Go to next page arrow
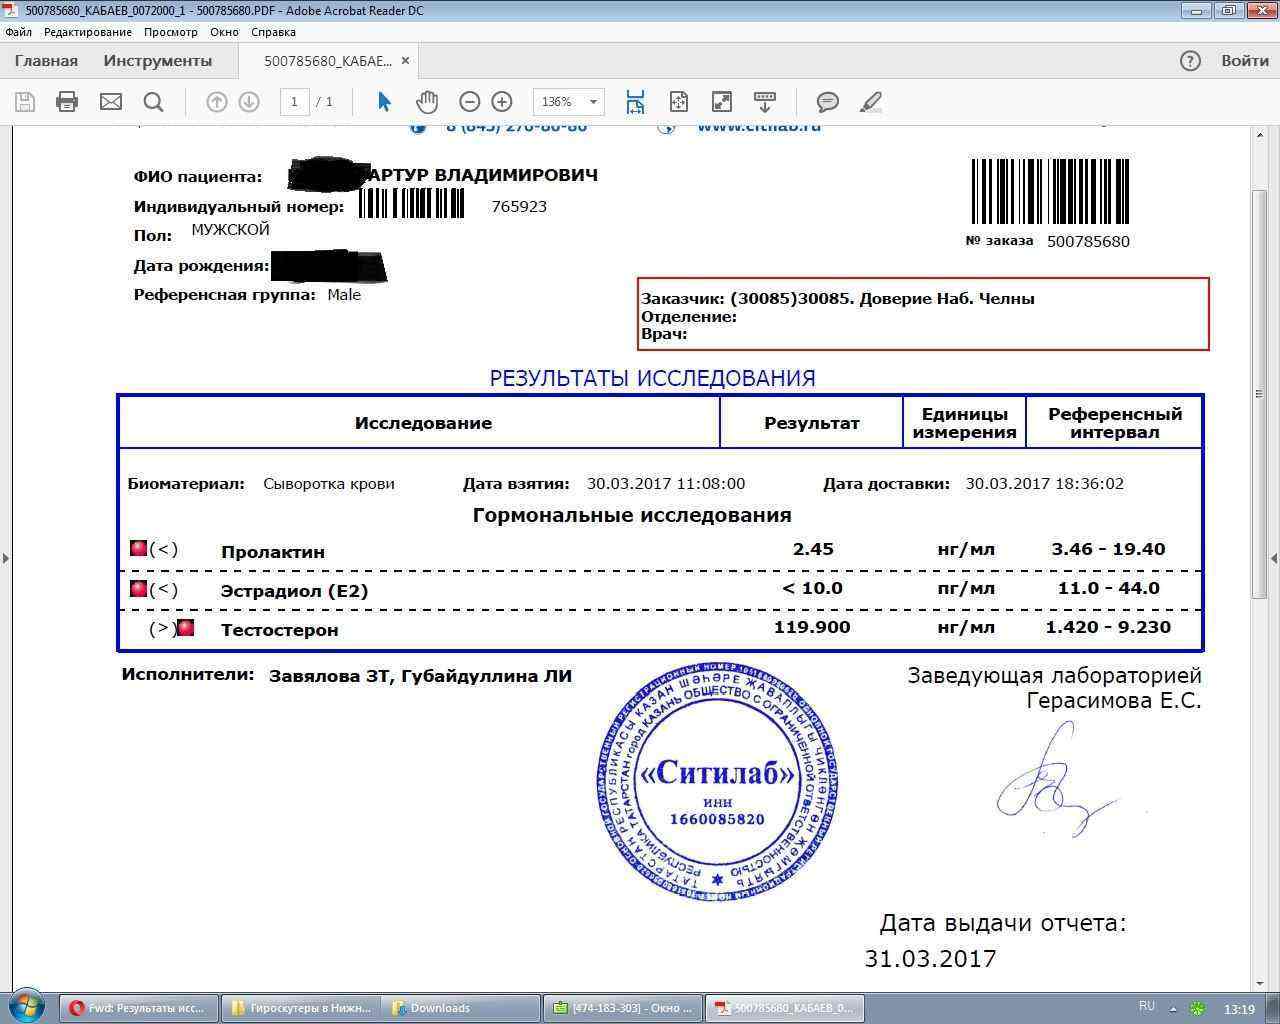1280x1024 pixels. tap(249, 102)
